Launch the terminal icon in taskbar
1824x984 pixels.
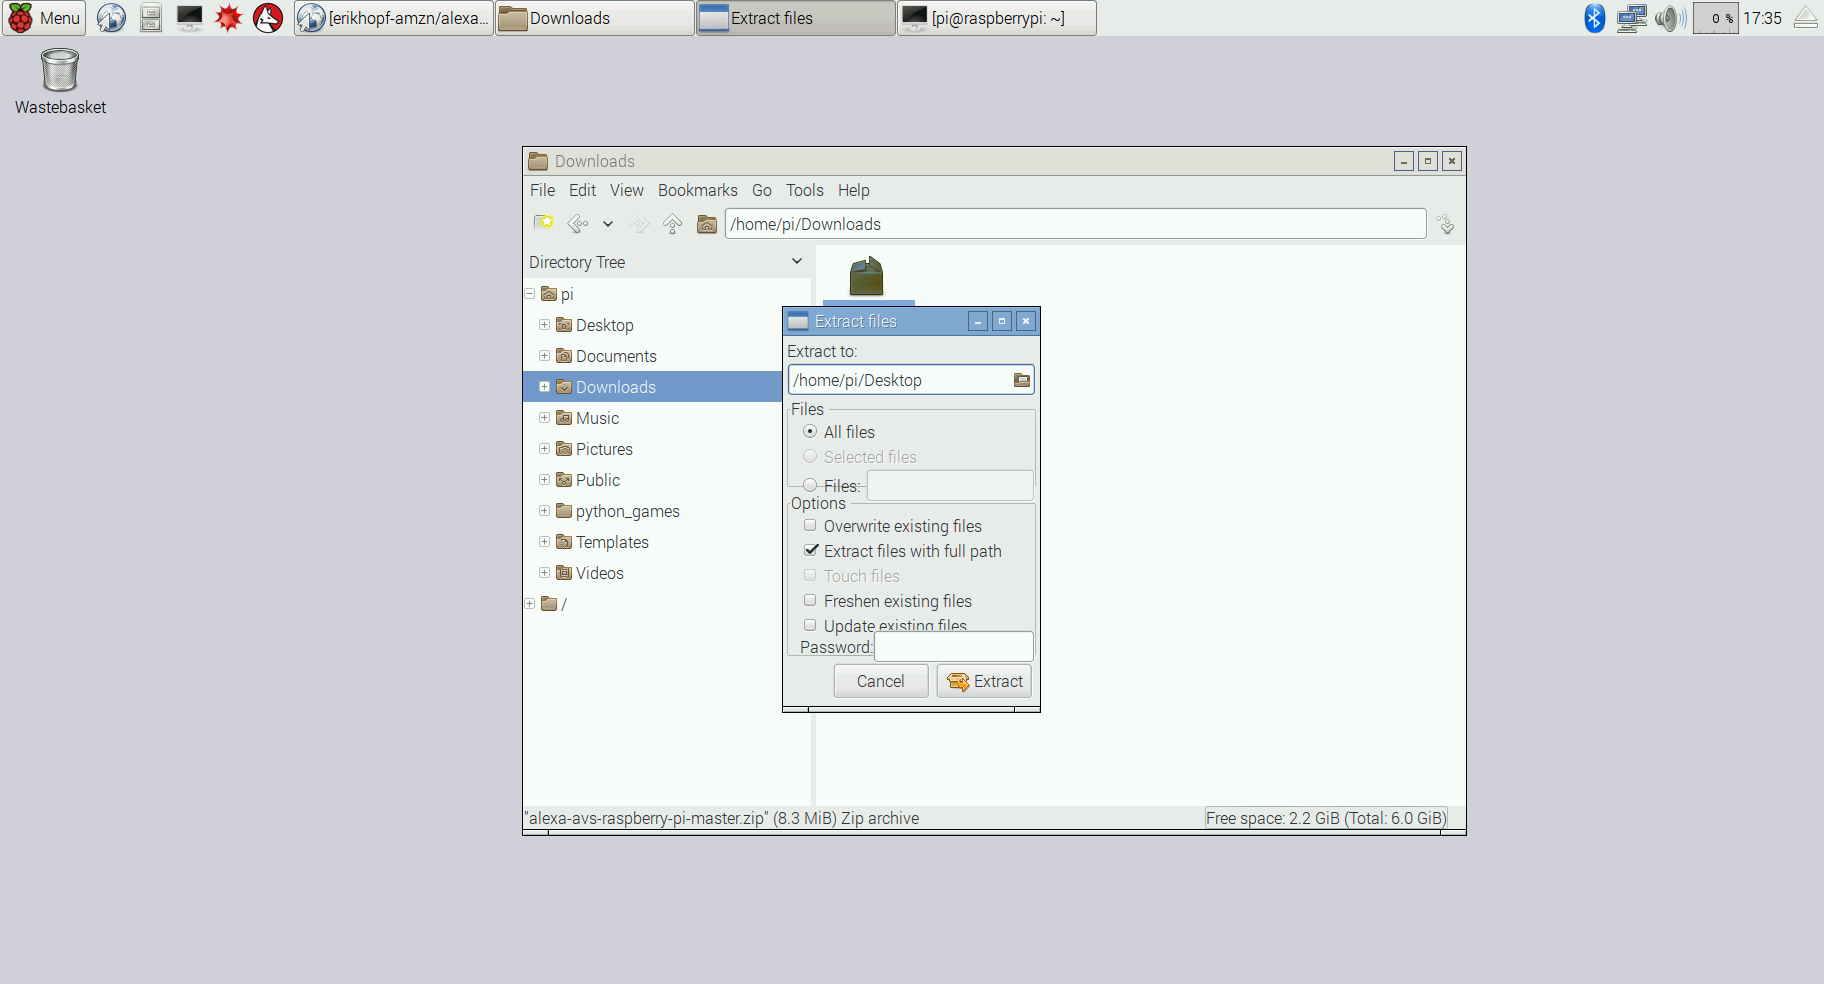point(189,18)
